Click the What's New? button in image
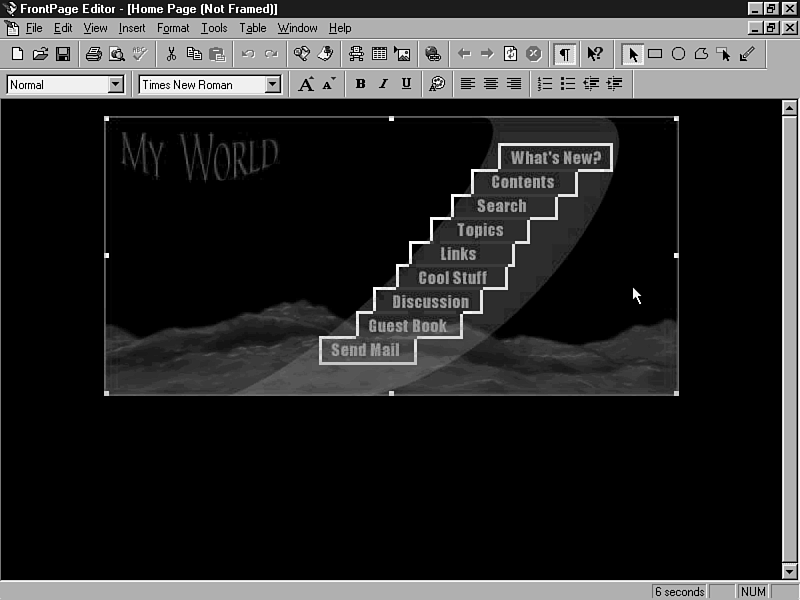The height and width of the screenshot is (600, 800). point(555,158)
